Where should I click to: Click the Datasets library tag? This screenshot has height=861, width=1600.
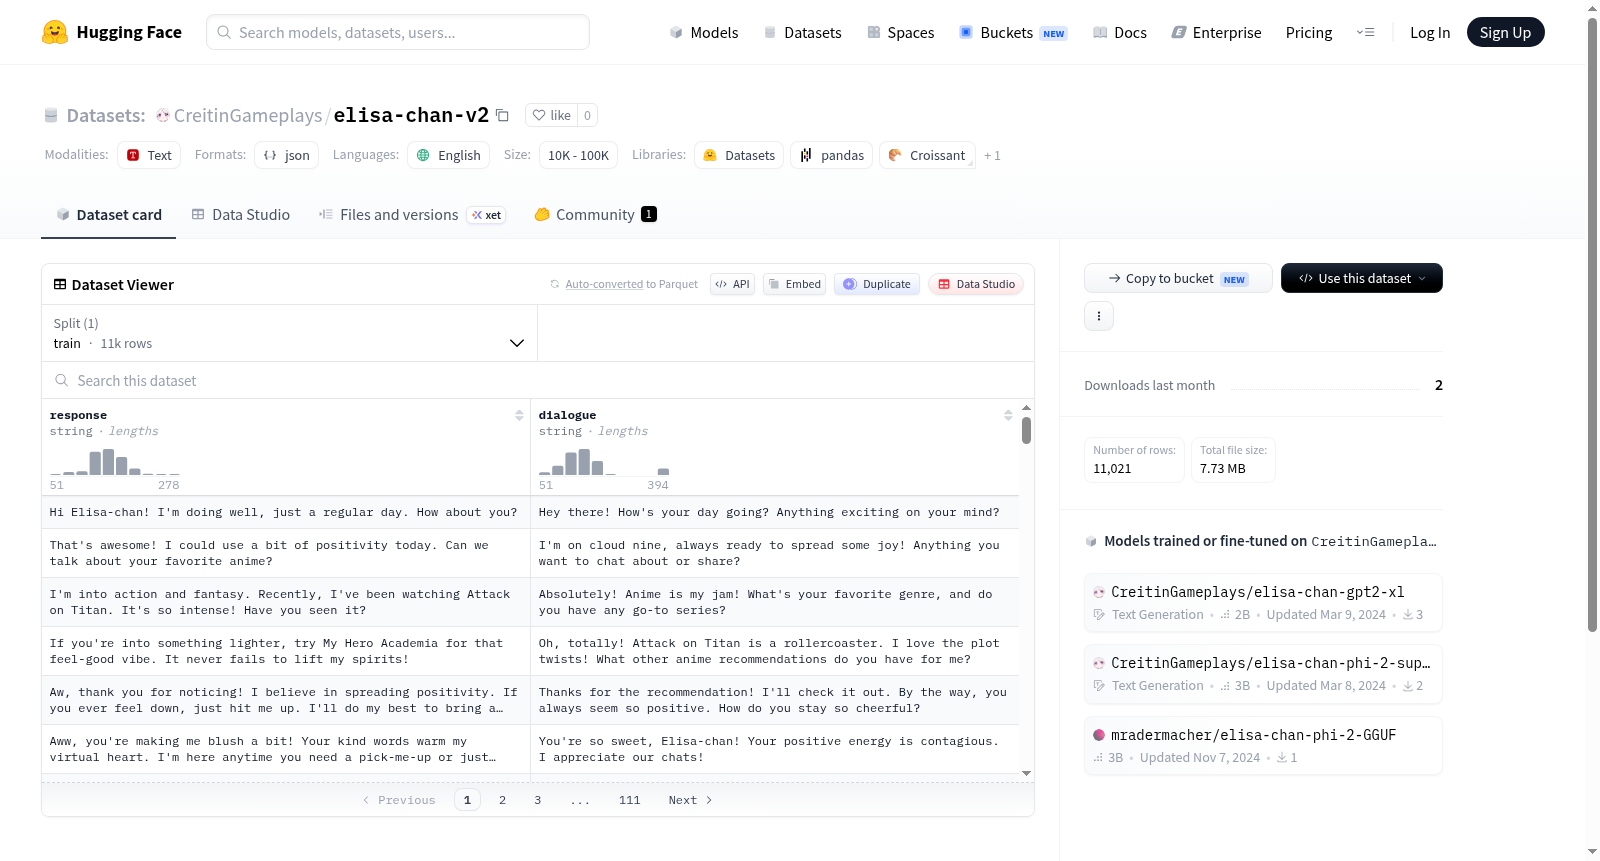[x=739, y=155]
